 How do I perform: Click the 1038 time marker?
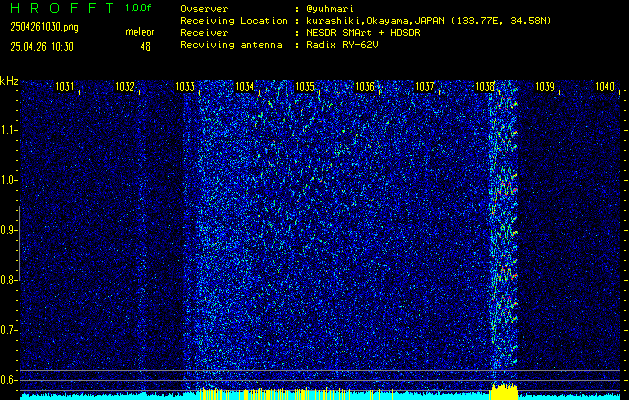pos(485,86)
